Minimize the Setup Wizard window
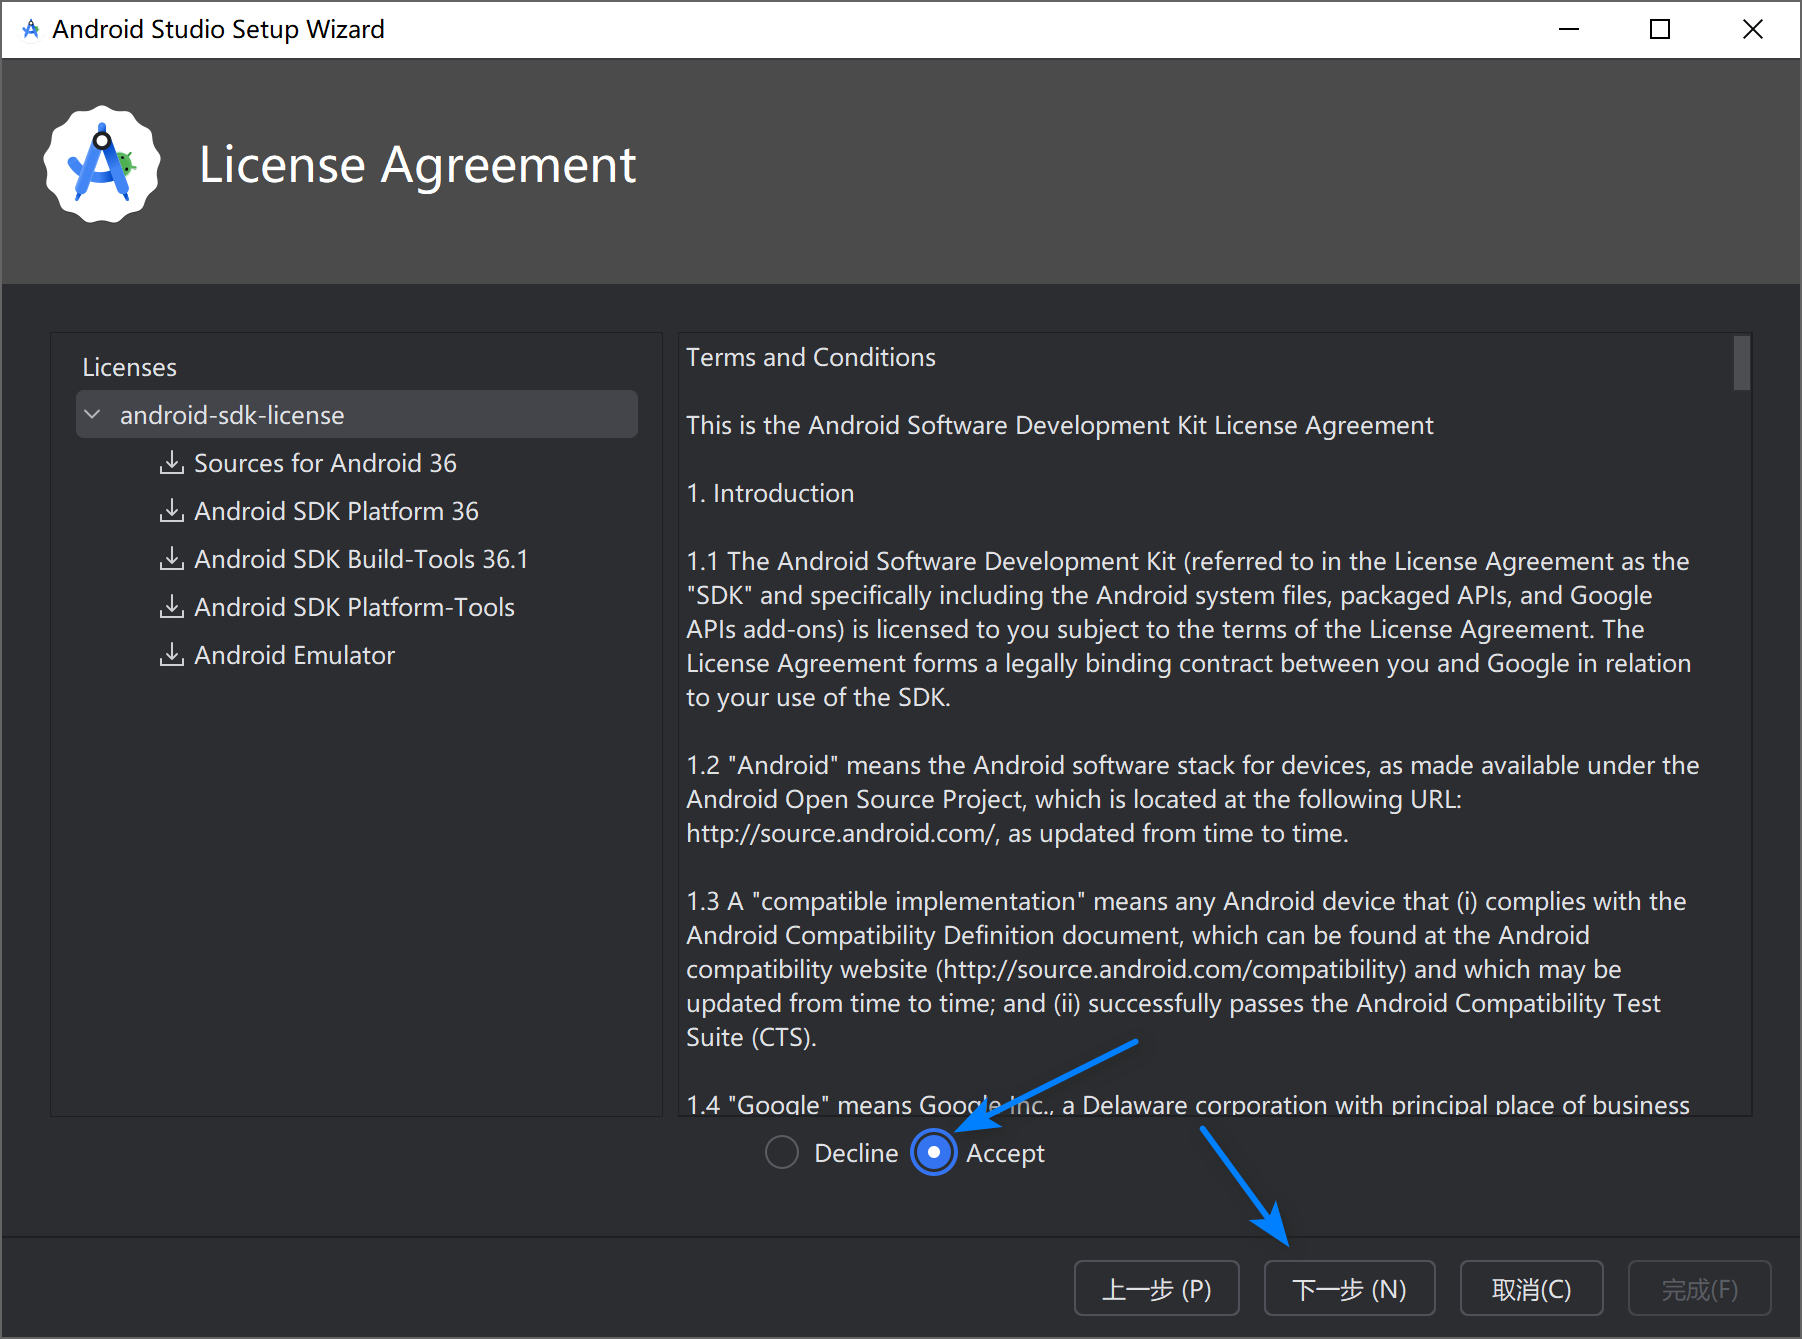This screenshot has height=1339, width=1802. point(1569,29)
